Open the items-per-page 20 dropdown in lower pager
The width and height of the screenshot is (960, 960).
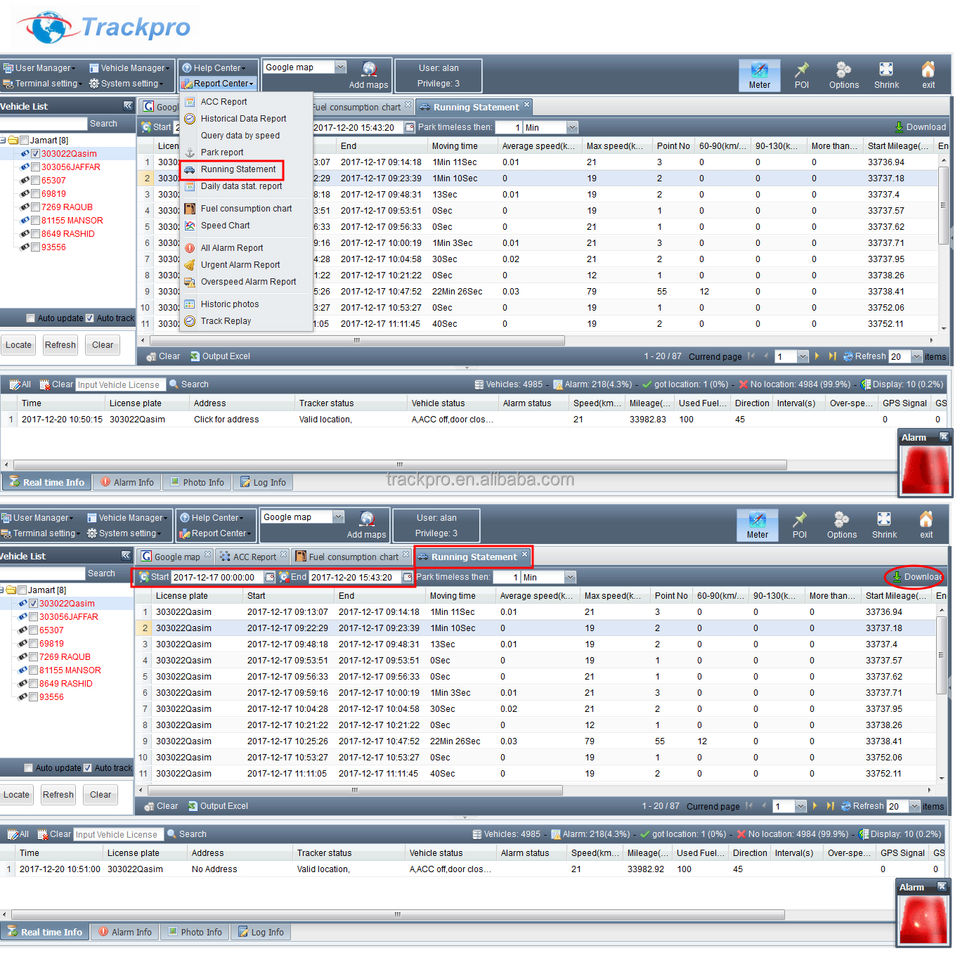[915, 806]
